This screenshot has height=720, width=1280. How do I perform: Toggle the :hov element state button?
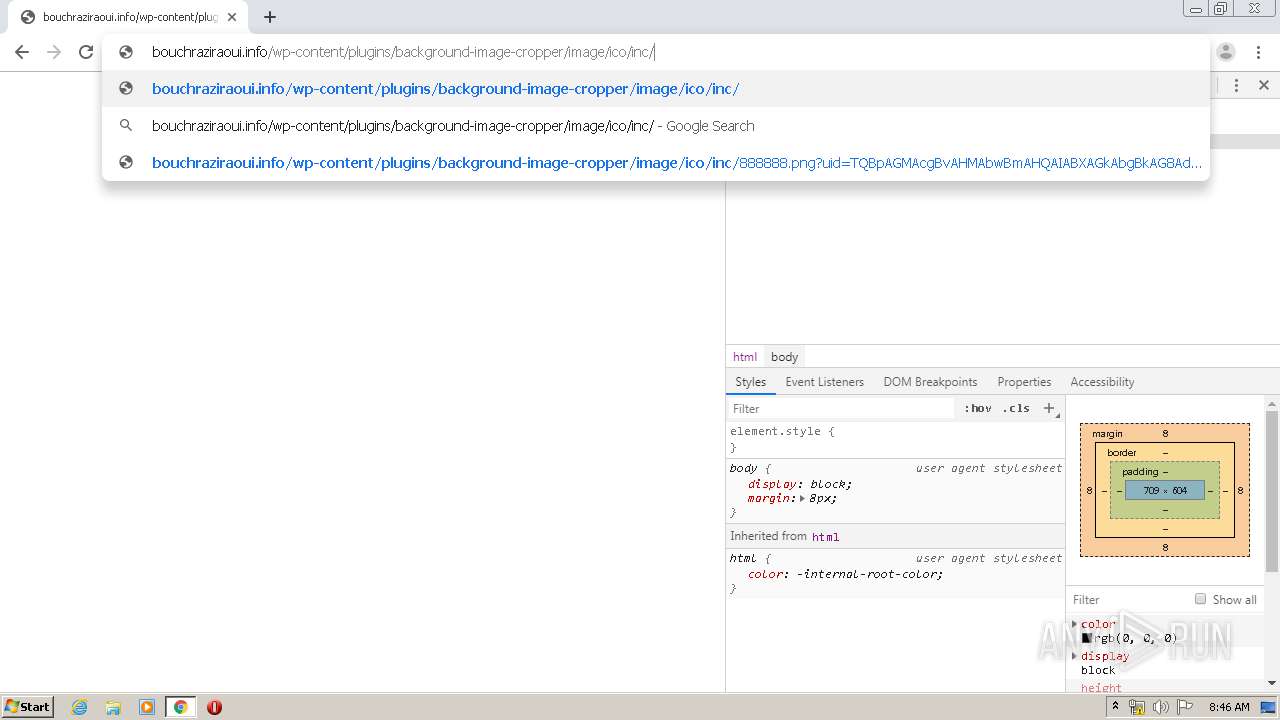coord(977,408)
